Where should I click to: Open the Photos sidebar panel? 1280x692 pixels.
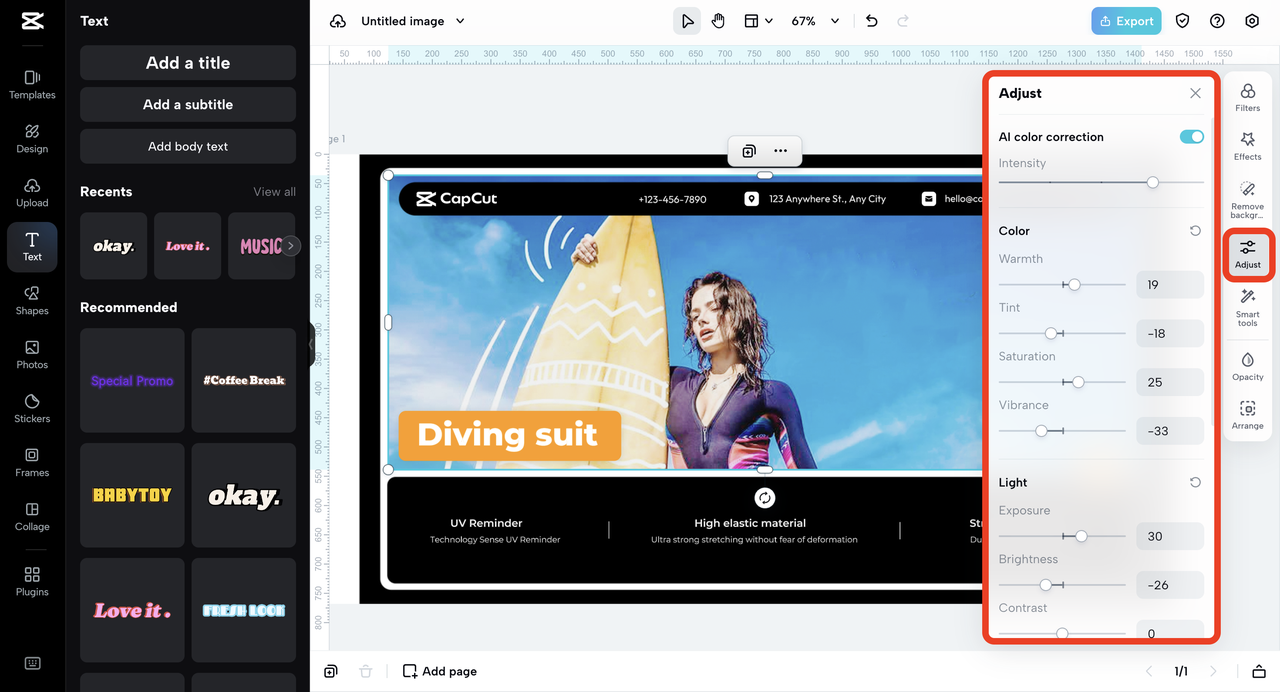click(32, 354)
